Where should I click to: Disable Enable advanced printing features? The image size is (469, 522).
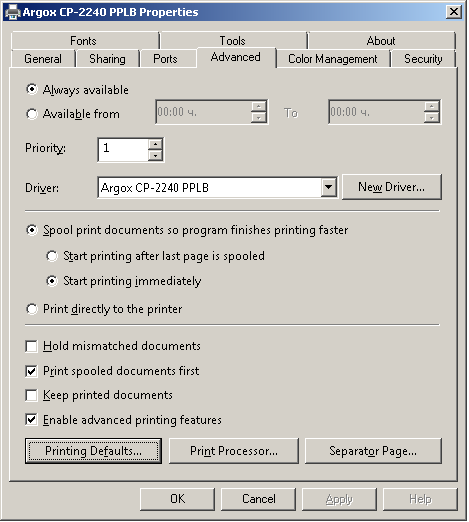coord(31,420)
